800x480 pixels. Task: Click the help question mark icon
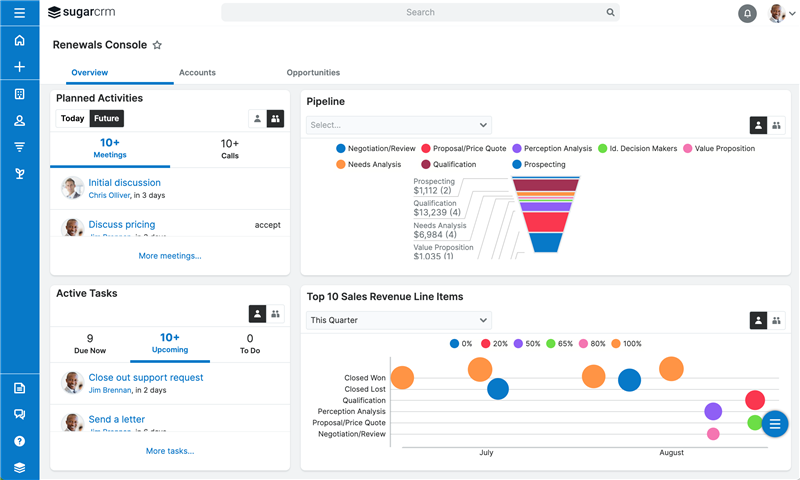(x=19, y=441)
